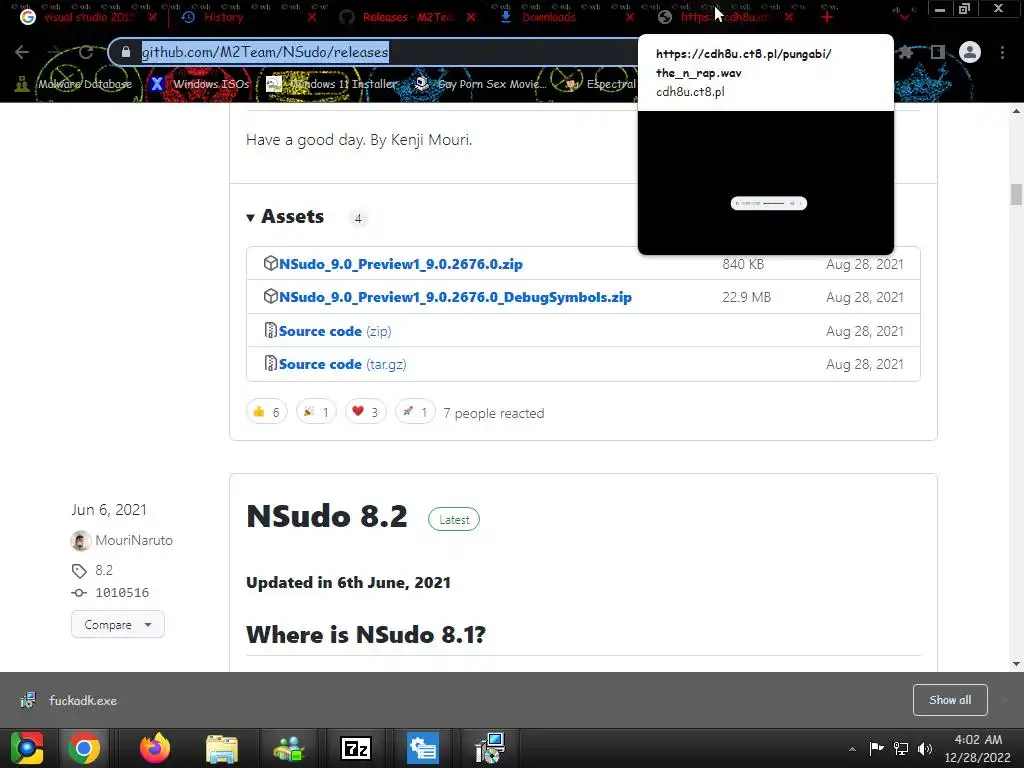Click the package icon beside the DebugSymbols.zip asset
Image resolution: width=1024 pixels, height=768 pixels.
coord(270,296)
